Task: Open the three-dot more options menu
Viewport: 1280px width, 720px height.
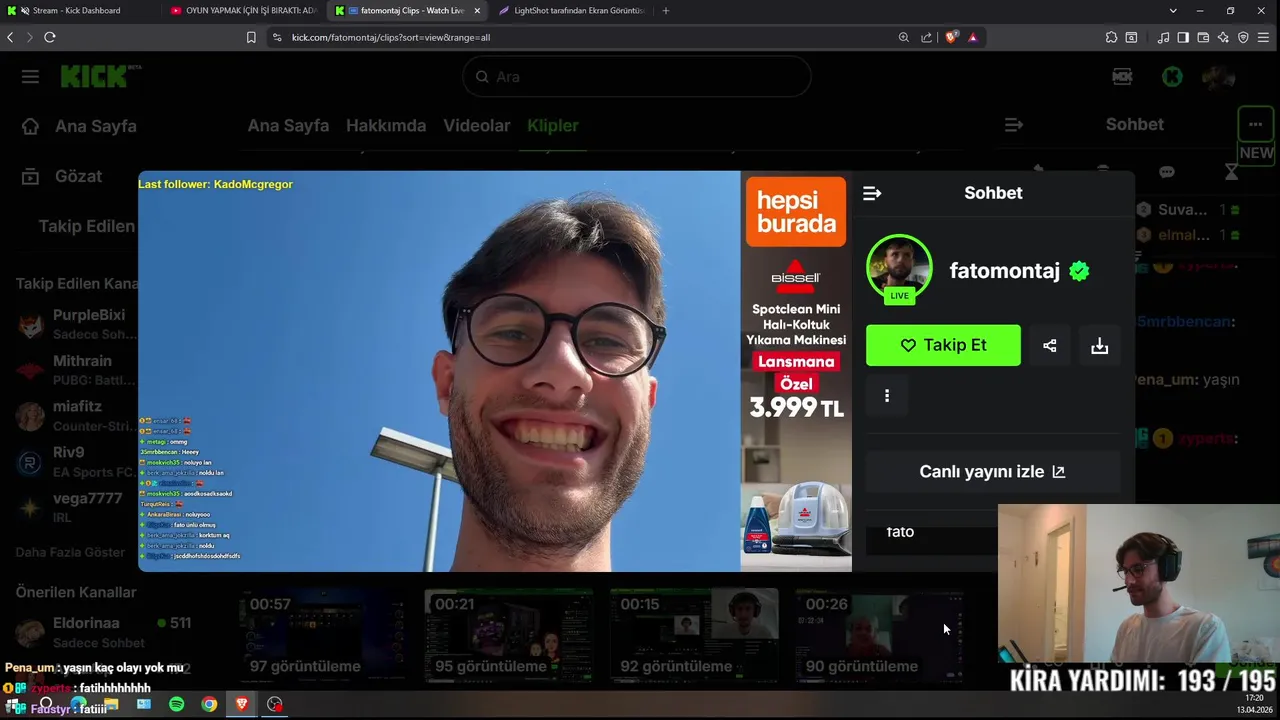Action: tap(886, 396)
